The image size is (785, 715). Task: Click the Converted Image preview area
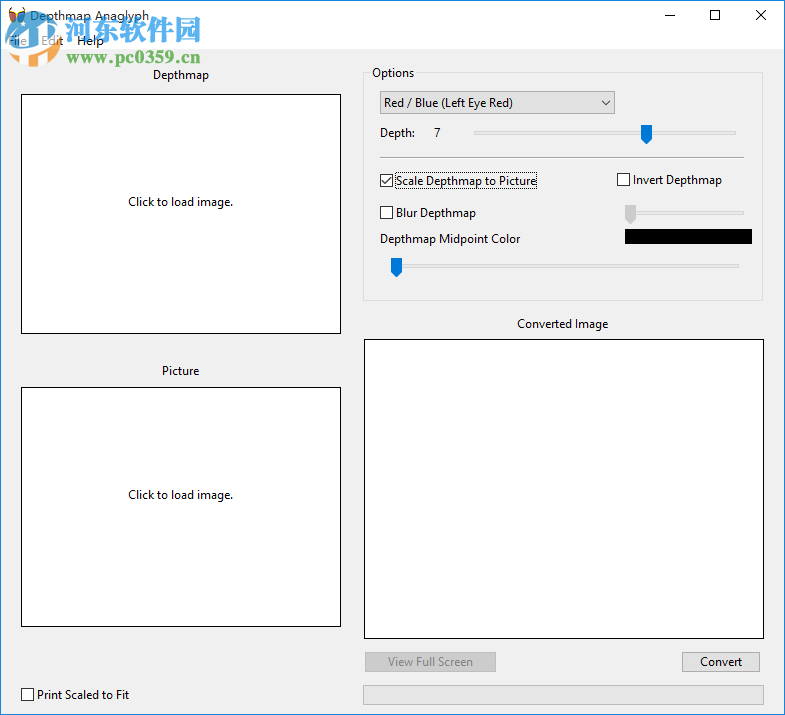564,489
